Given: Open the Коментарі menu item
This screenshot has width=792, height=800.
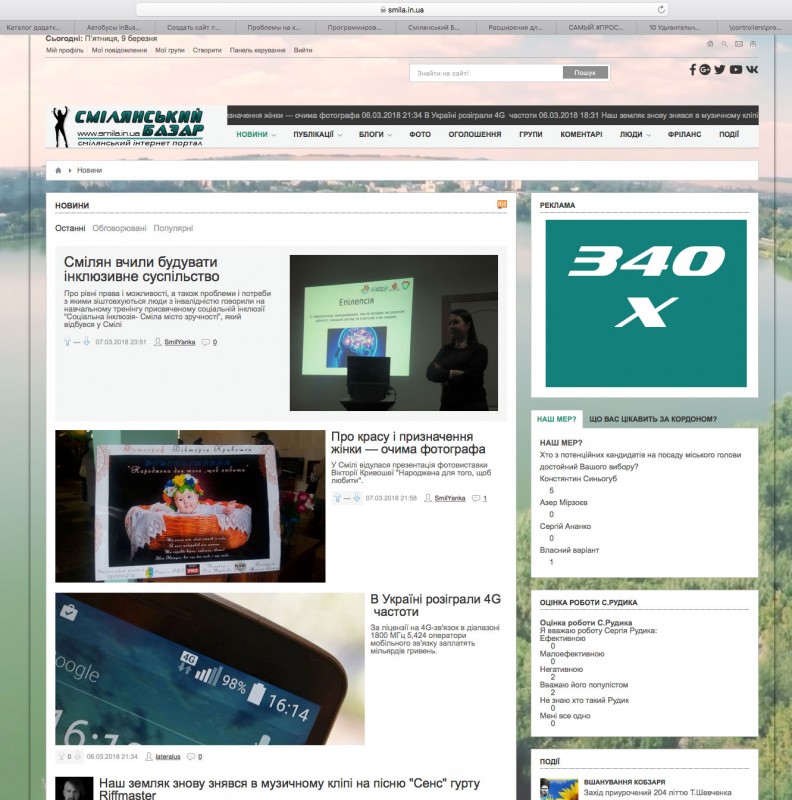Looking at the screenshot, I should tap(581, 135).
